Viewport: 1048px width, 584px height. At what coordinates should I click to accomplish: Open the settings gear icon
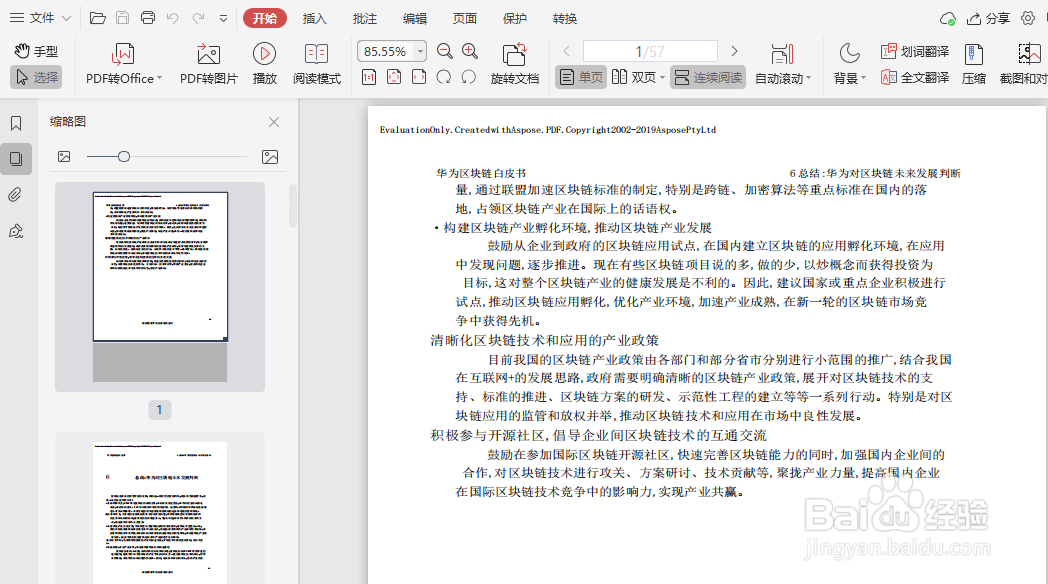[1028, 19]
